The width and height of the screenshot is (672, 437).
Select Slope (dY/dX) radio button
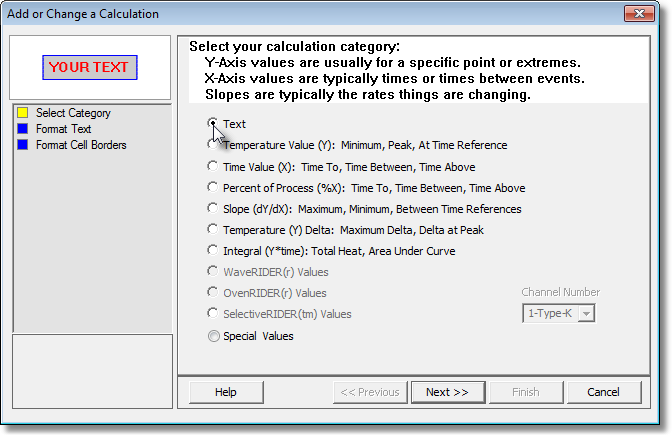[213, 208]
